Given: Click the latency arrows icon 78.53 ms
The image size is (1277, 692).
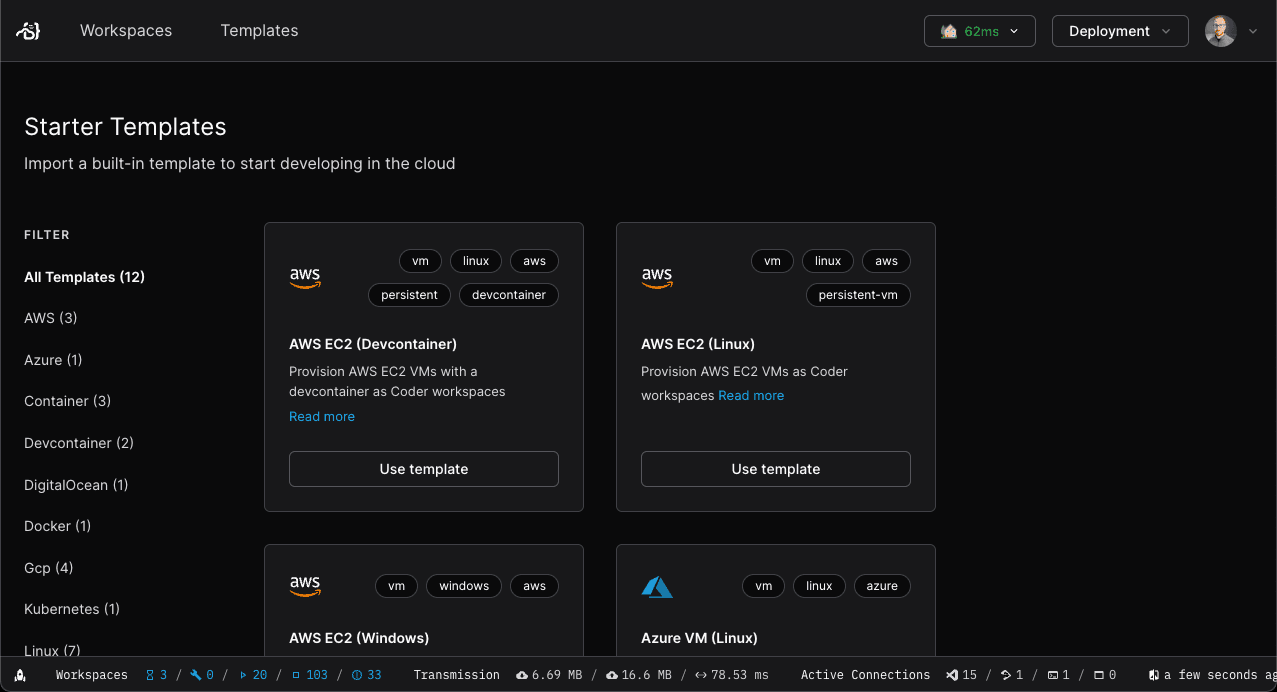Looking at the screenshot, I should [701, 675].
